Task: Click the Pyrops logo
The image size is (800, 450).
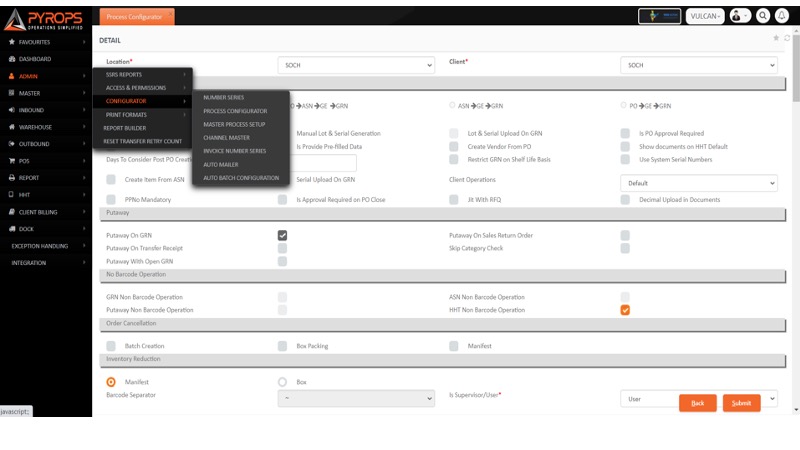Action: click(43, 19)
